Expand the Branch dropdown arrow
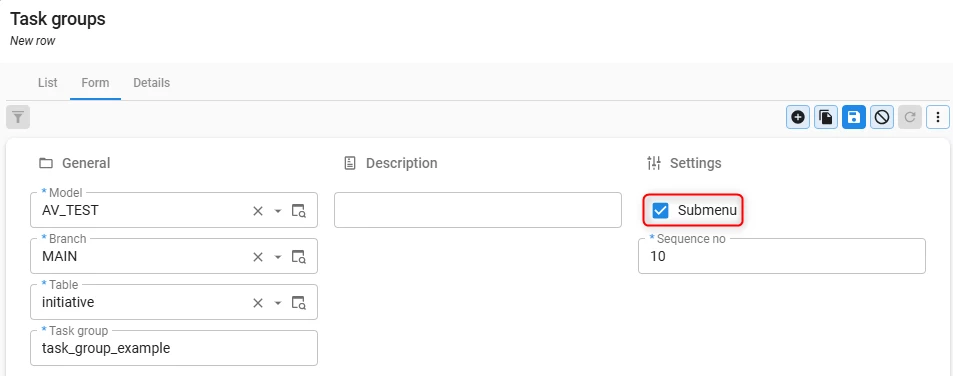 click(x=278, y=258)
